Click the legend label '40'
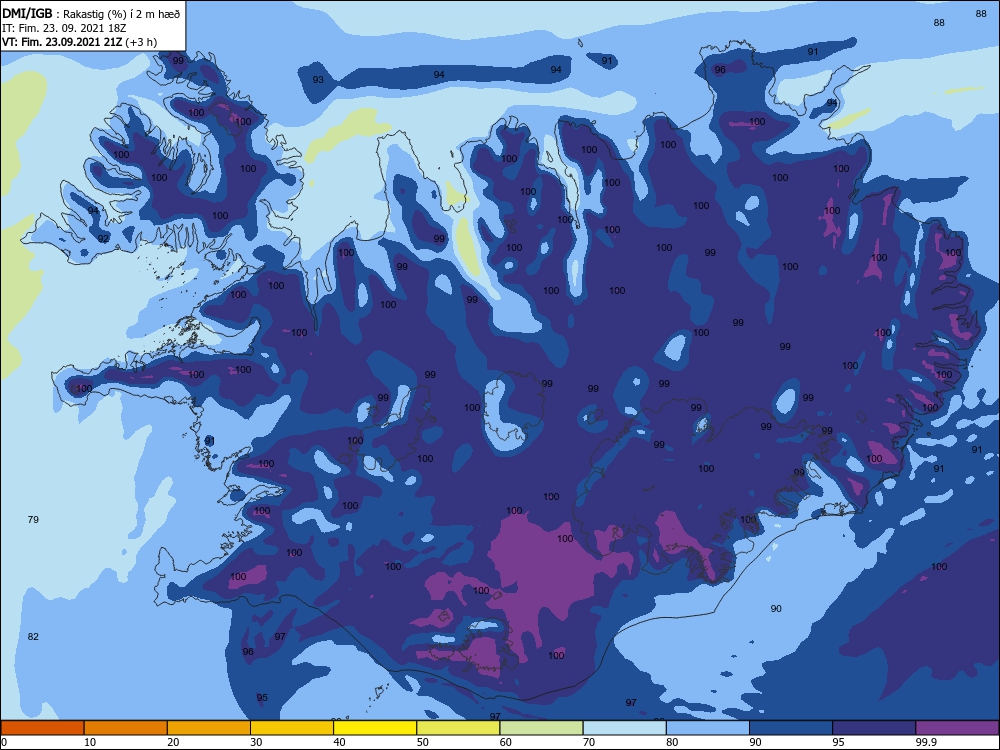Screen dimensions: 1000x750 tap(339, 742)
